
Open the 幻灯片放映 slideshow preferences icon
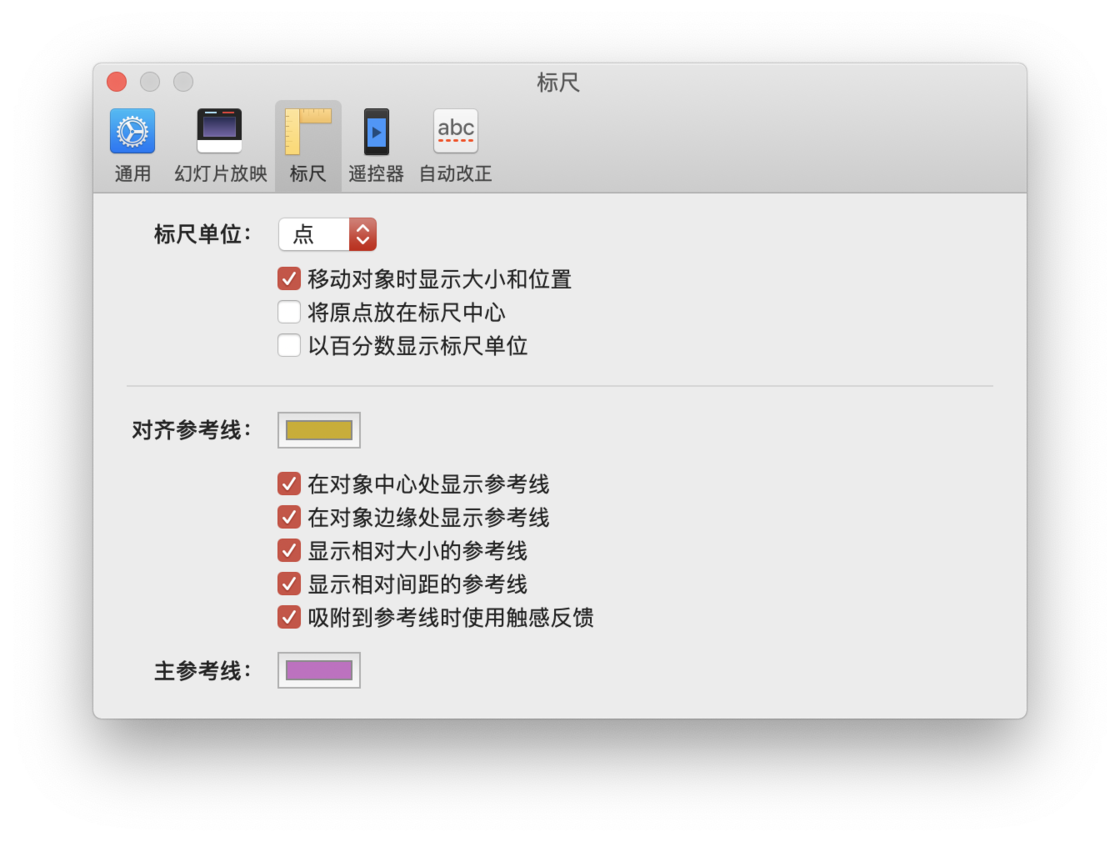pos(219,131)
